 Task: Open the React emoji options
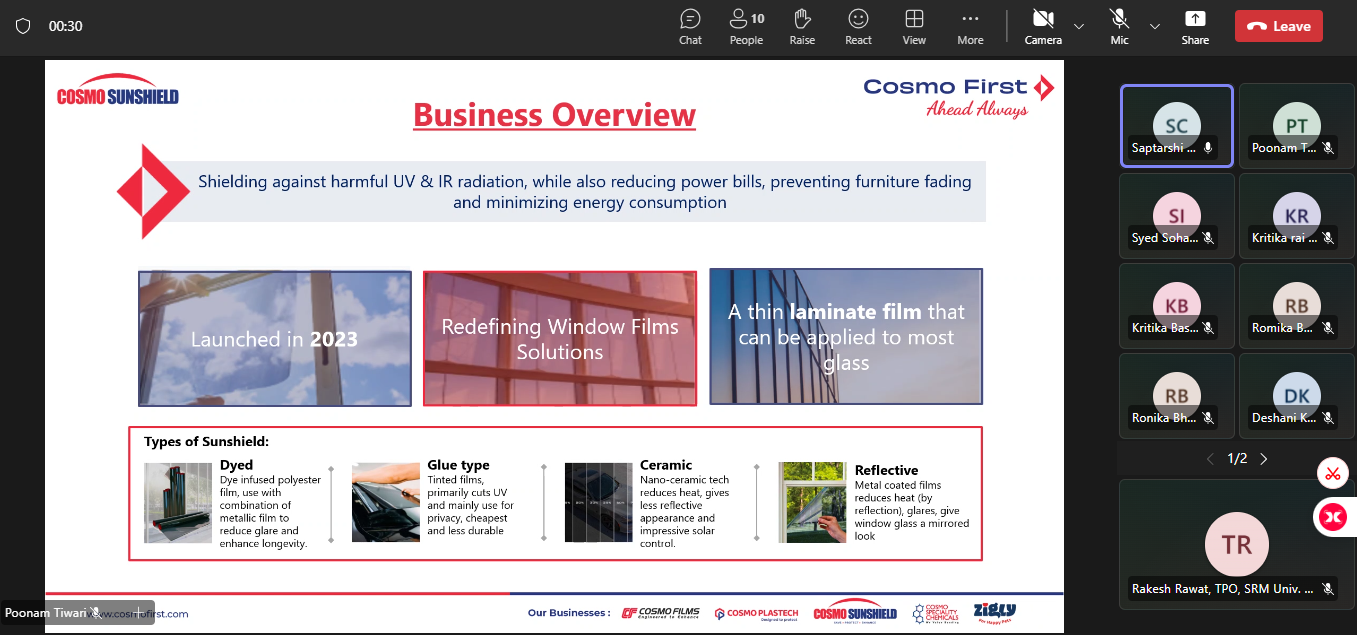858,27
